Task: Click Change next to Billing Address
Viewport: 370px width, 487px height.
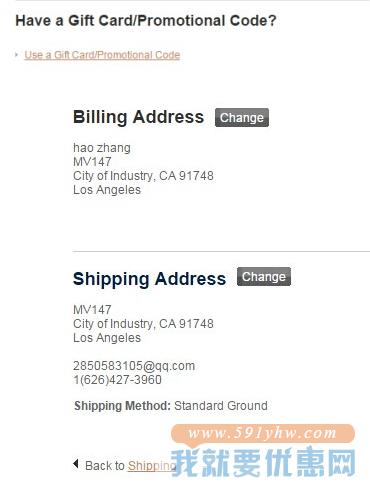Action: tap(242, 118)
